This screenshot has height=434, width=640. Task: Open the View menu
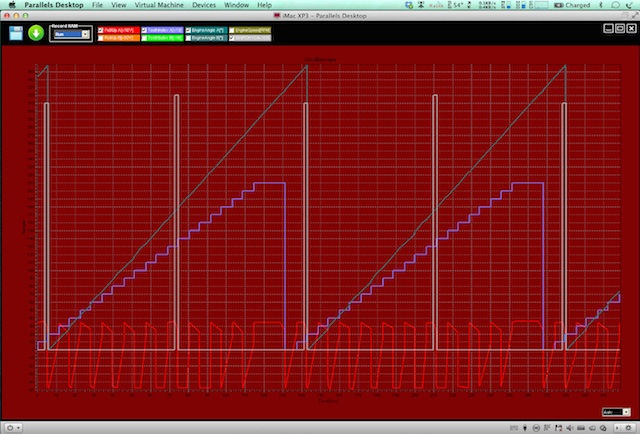point(118,5)
